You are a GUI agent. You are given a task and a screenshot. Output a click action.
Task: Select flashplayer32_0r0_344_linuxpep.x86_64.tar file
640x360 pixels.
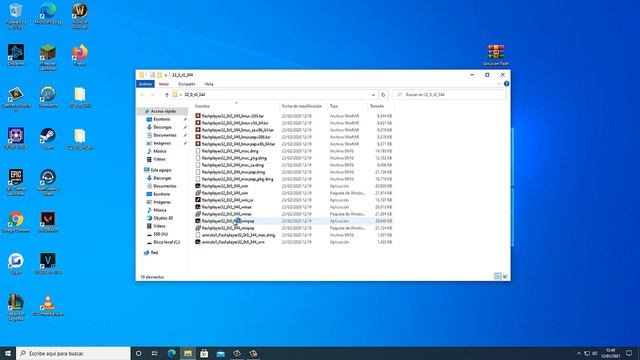pos(238,144)
